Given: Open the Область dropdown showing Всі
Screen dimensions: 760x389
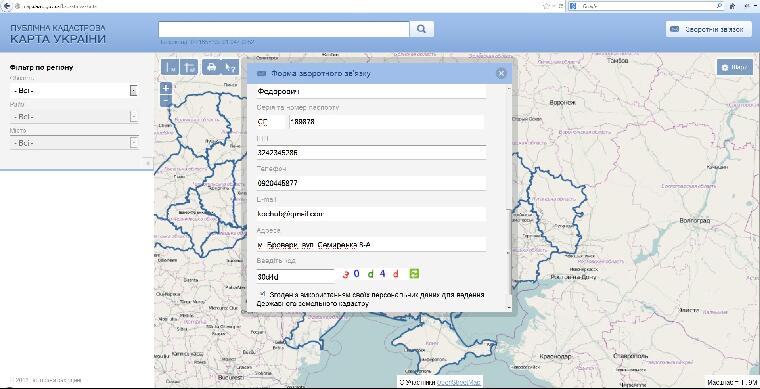Looking at the screenshot, I should click(x=74, y=91).
